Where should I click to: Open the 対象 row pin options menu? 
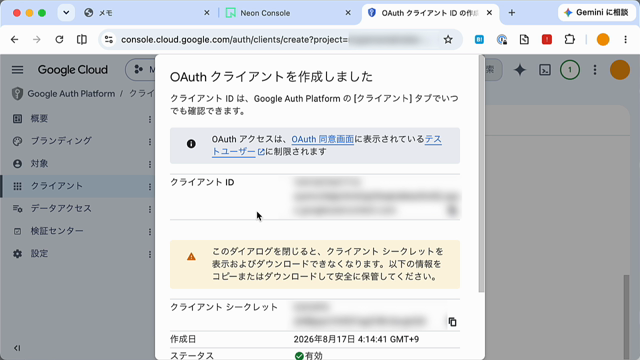click(150, 164)
